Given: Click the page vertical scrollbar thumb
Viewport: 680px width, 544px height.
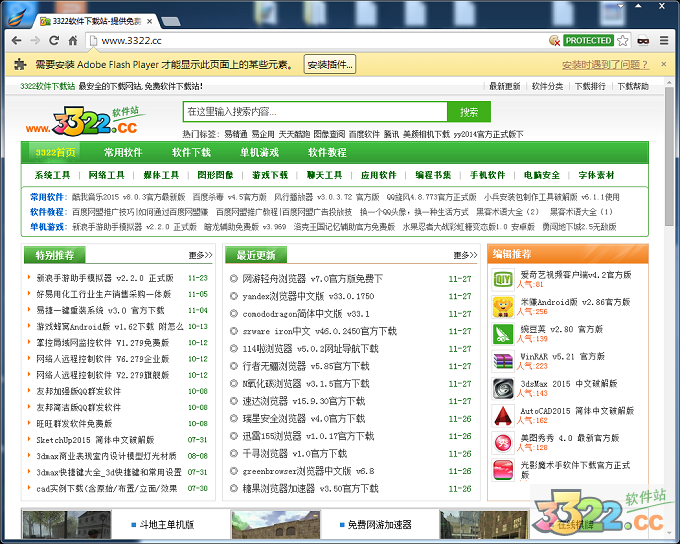Looking at the screenshot, I should pos(670,156).
